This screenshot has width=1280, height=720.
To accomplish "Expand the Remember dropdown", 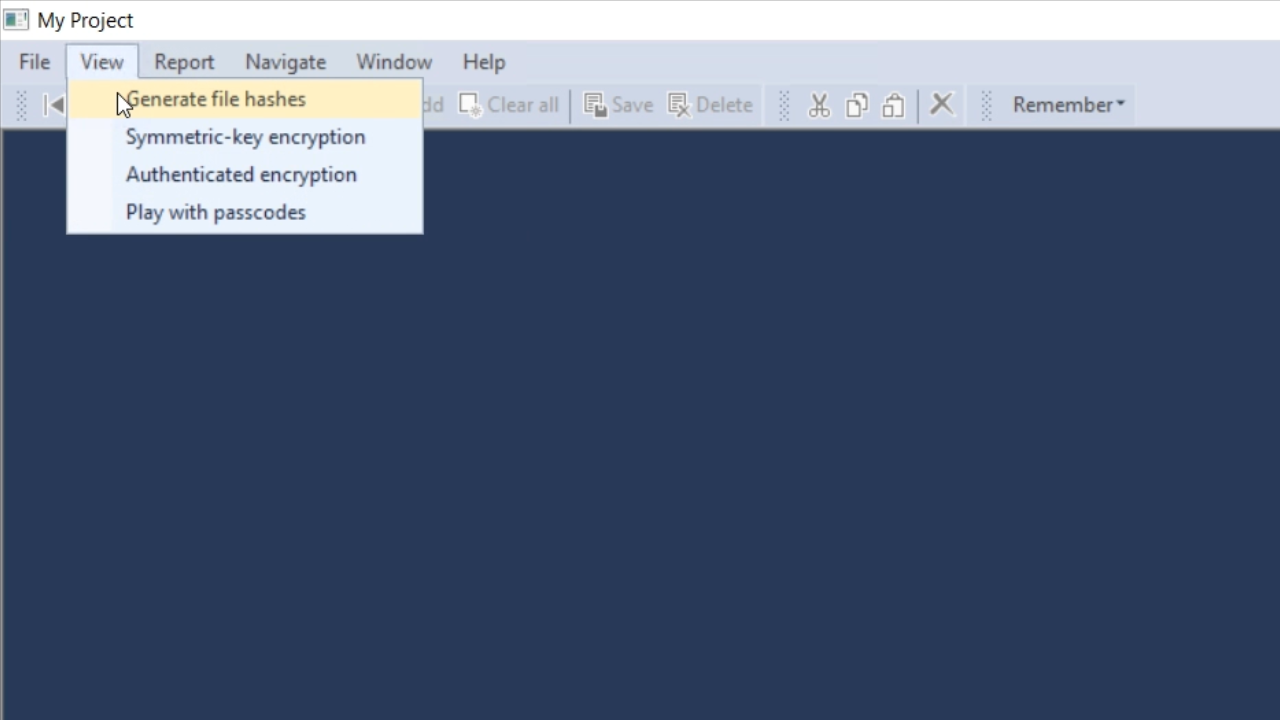I will pos(1068,105).
